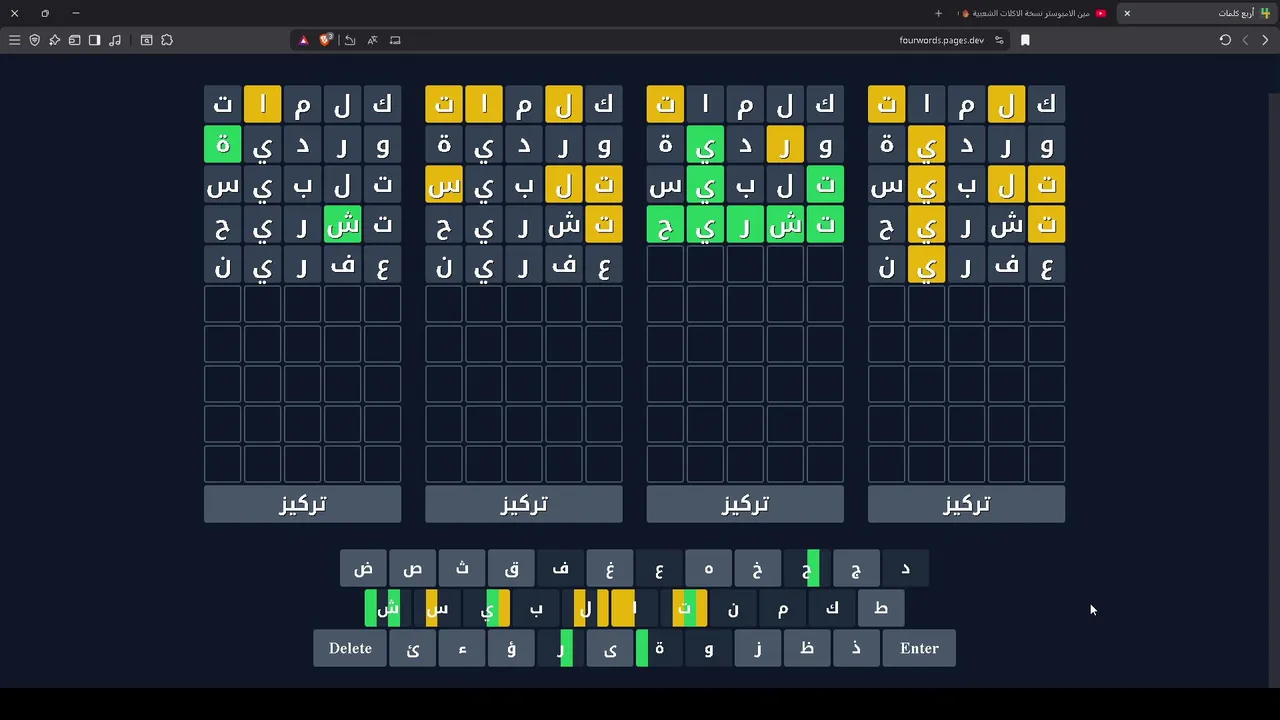Open the playlist music note icon
This screenshot has height=720, width=1280.
(x=115, y=40)
